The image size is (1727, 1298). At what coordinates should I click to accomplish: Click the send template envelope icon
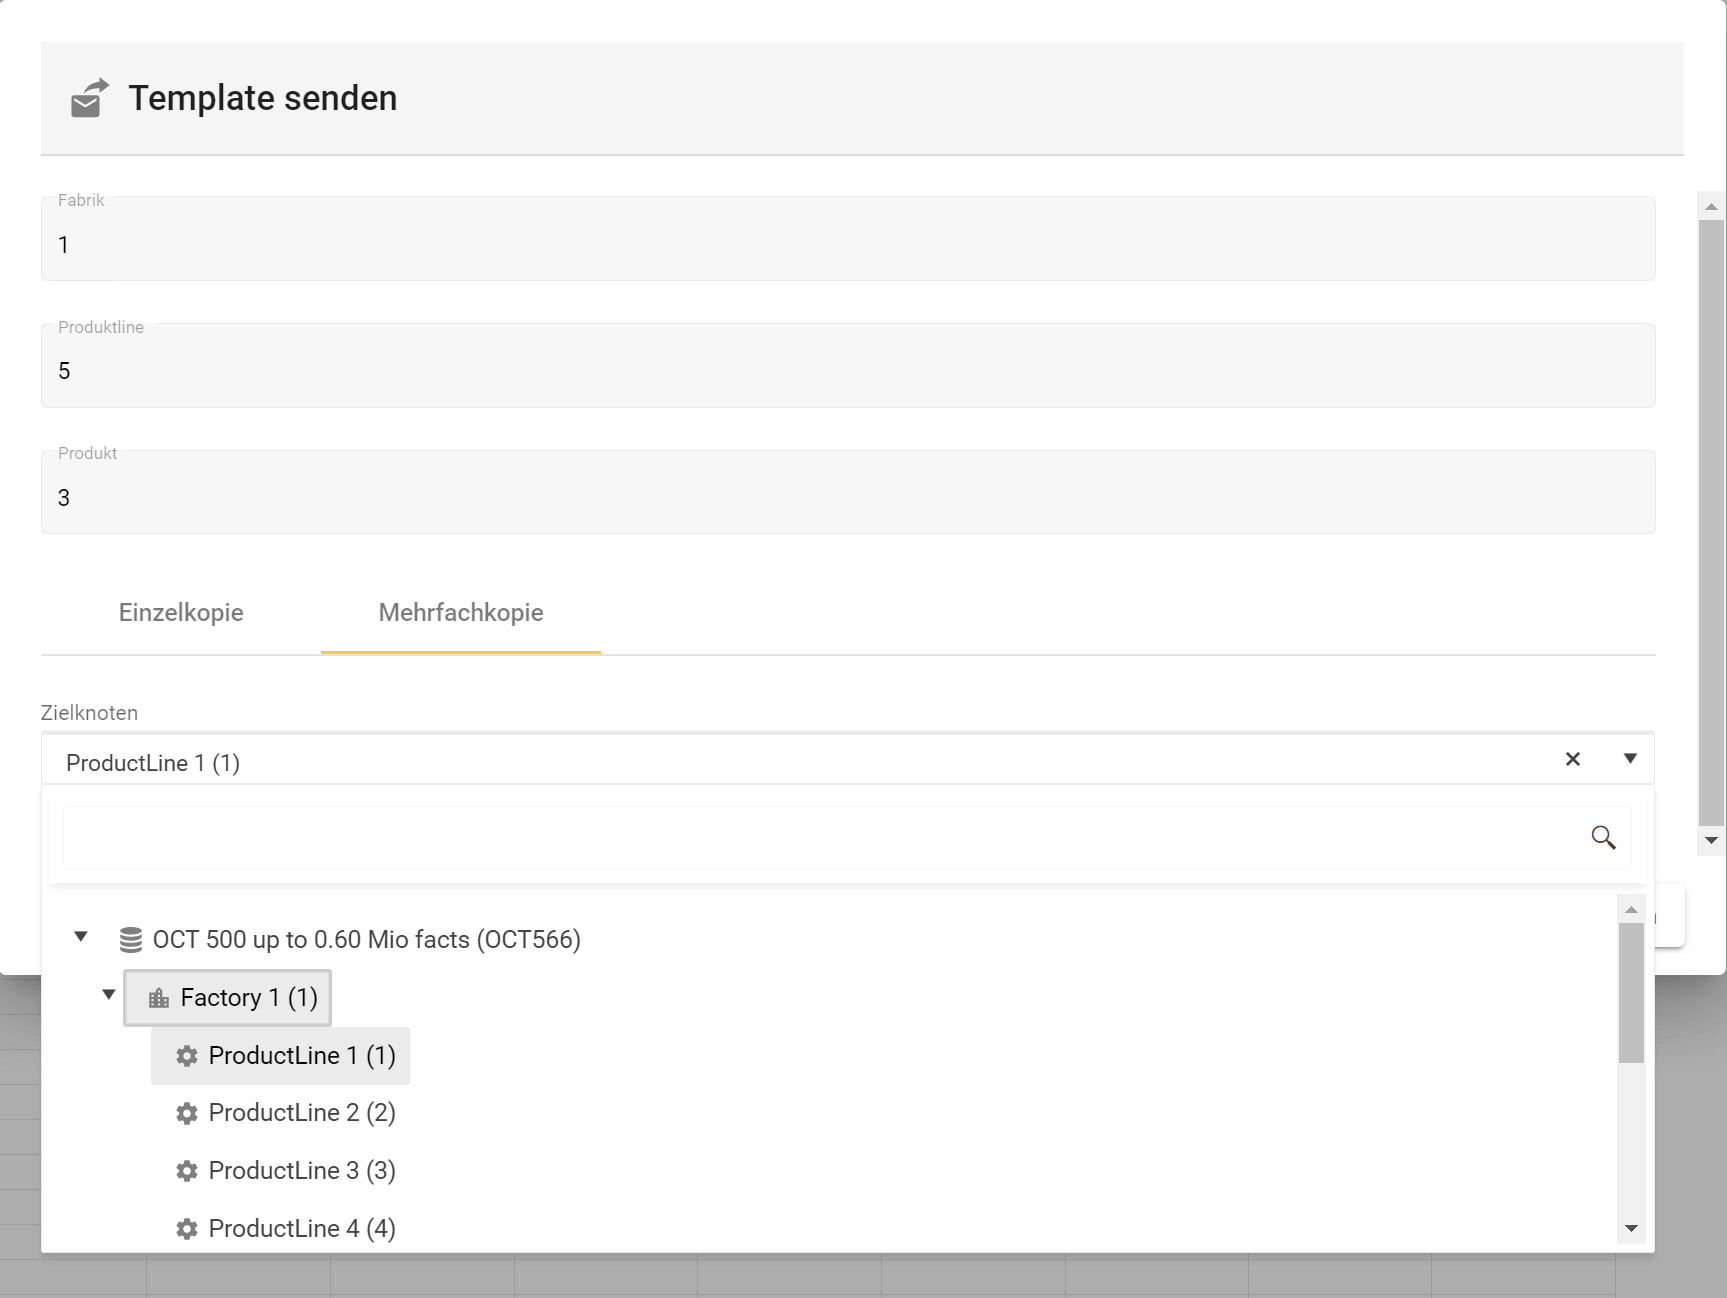89,99
